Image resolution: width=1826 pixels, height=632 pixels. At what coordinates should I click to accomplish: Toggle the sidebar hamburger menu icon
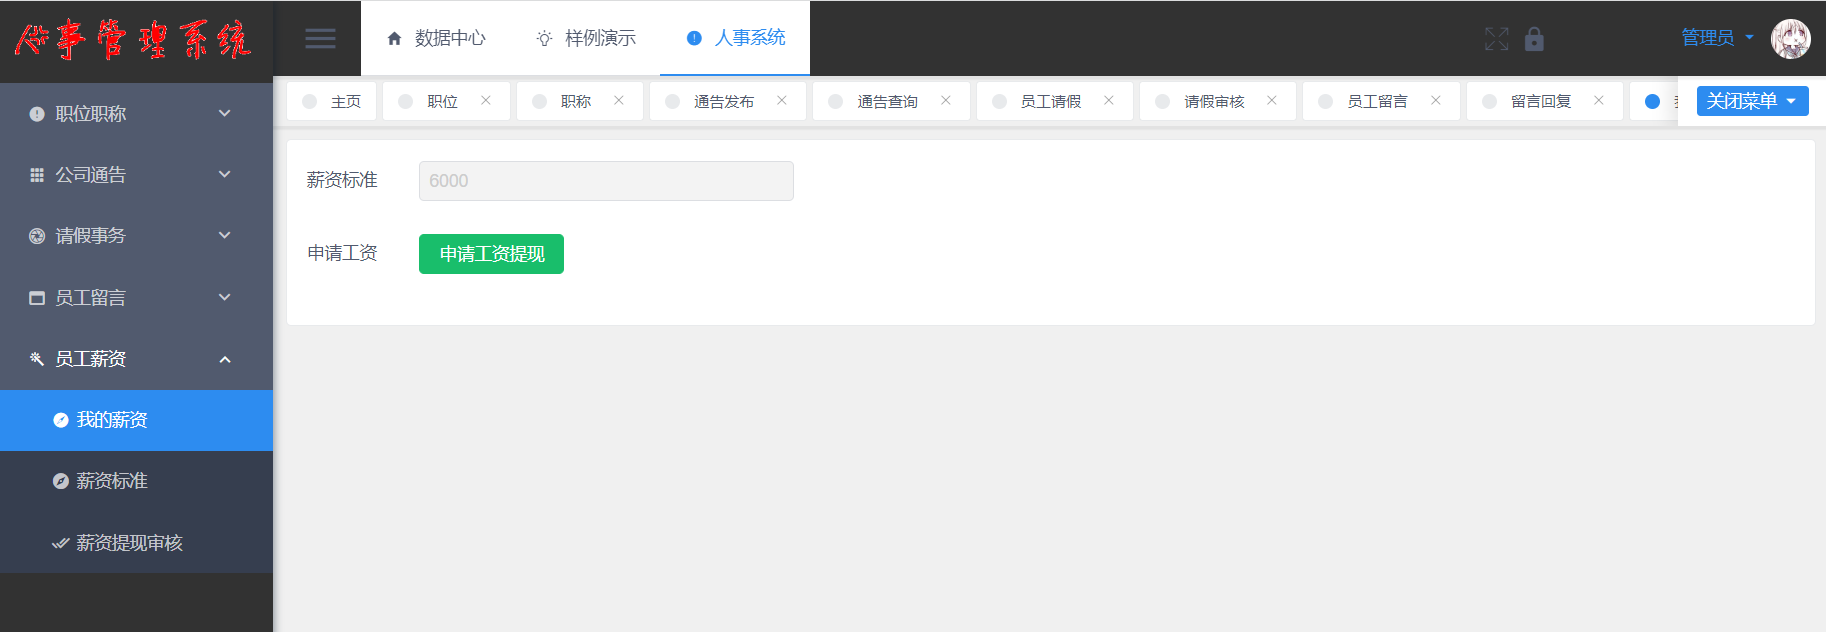pyautogui.click(x=320, y=39)
